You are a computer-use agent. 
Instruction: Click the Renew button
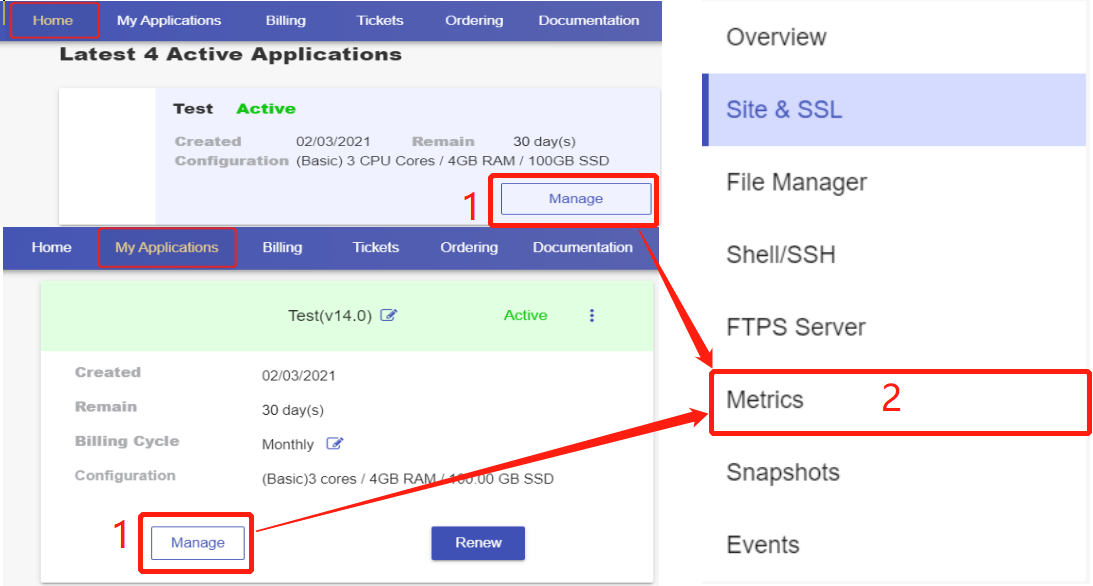coord(478,543)
